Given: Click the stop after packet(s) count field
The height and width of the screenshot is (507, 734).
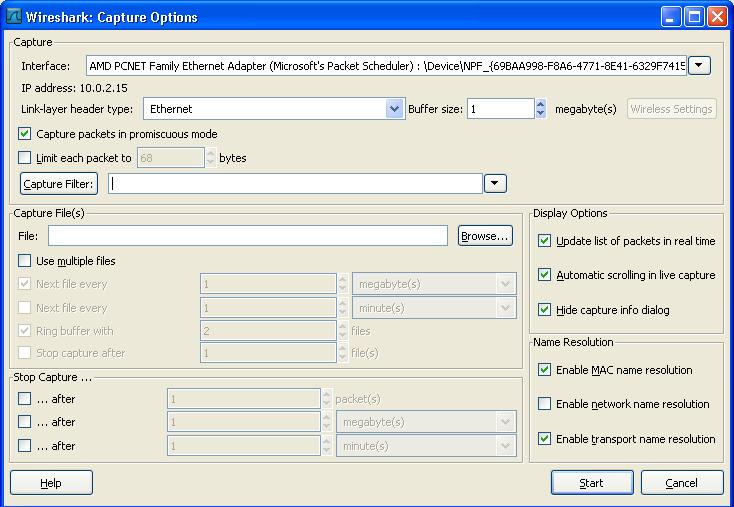Looking at the screenshot, I should pos(243,399).
